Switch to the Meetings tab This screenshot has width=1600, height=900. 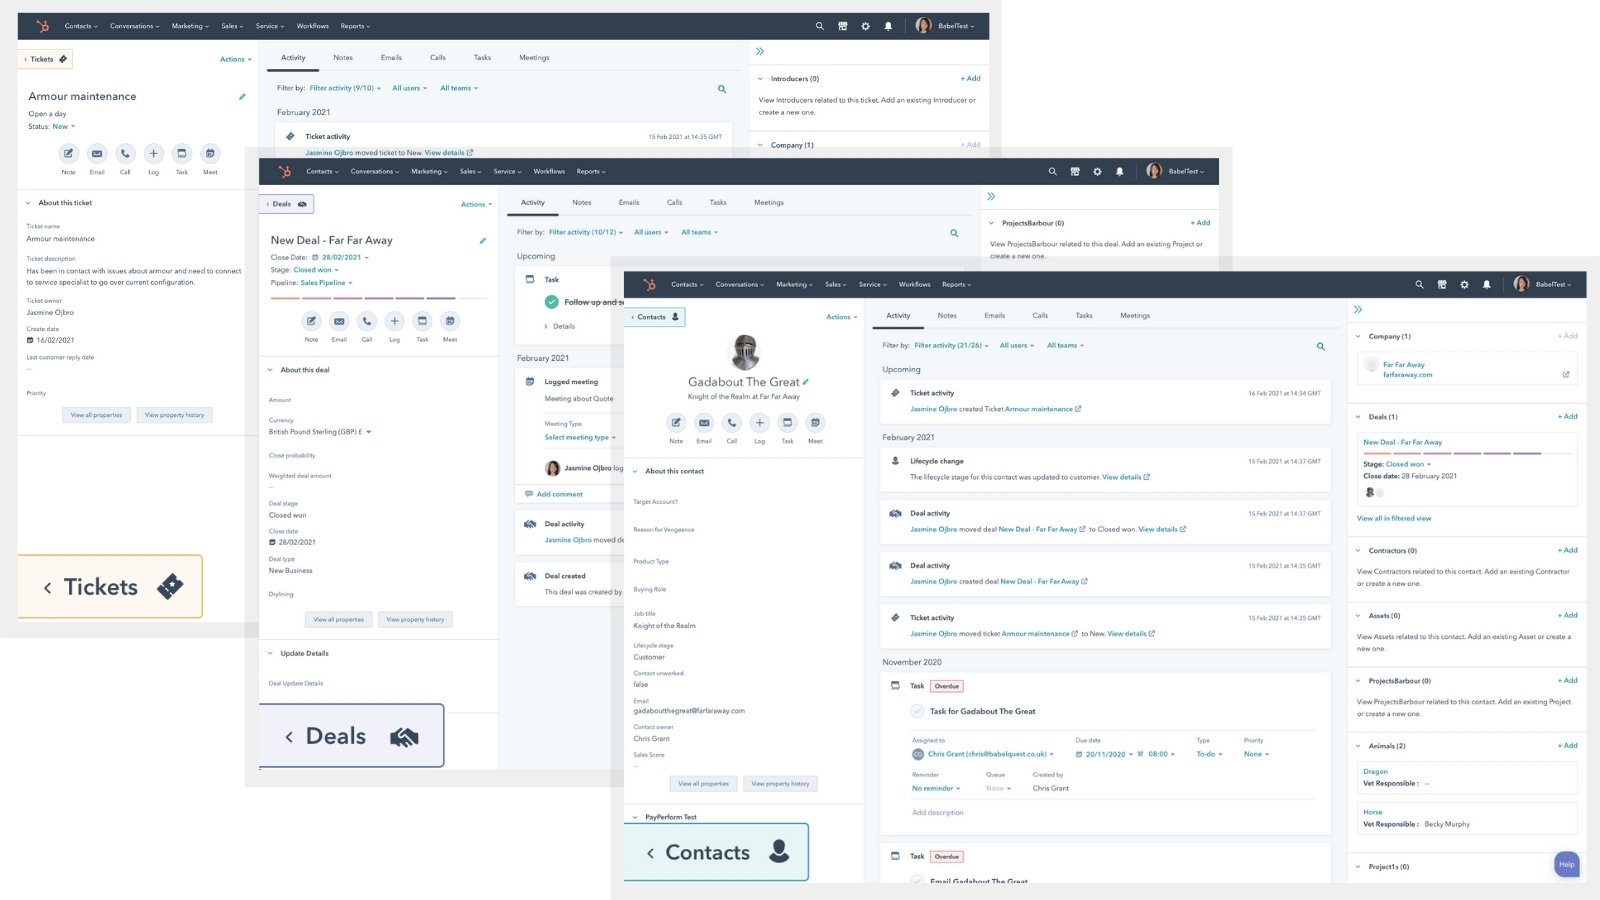click(x=1135, y=315)
